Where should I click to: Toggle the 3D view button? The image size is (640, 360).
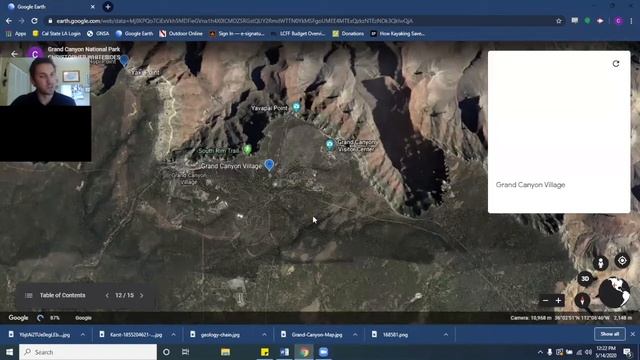(585, 279)
